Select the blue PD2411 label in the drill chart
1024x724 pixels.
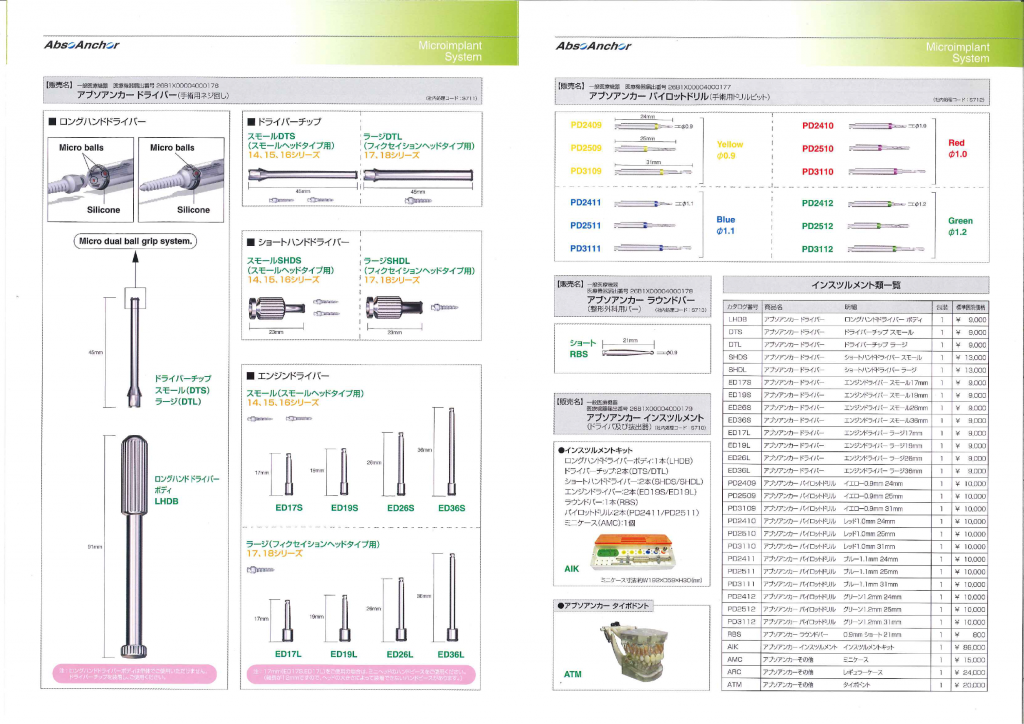point(586,202)
